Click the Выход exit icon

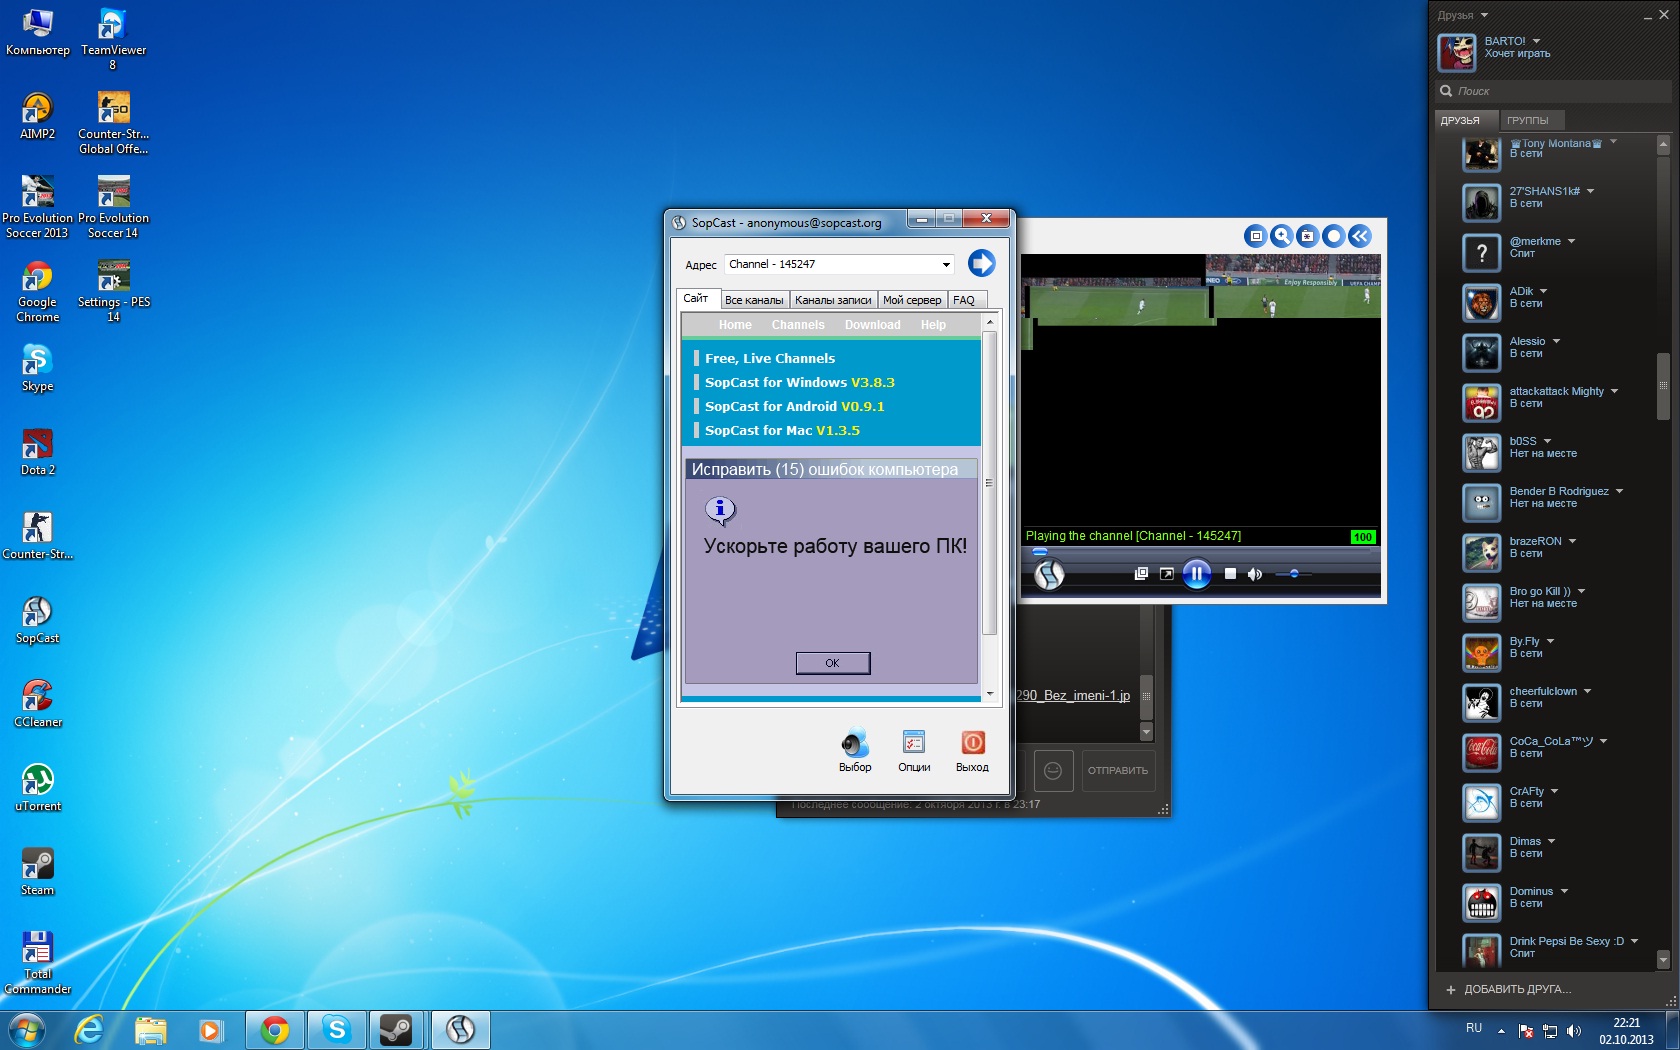[x=972, y=751]
